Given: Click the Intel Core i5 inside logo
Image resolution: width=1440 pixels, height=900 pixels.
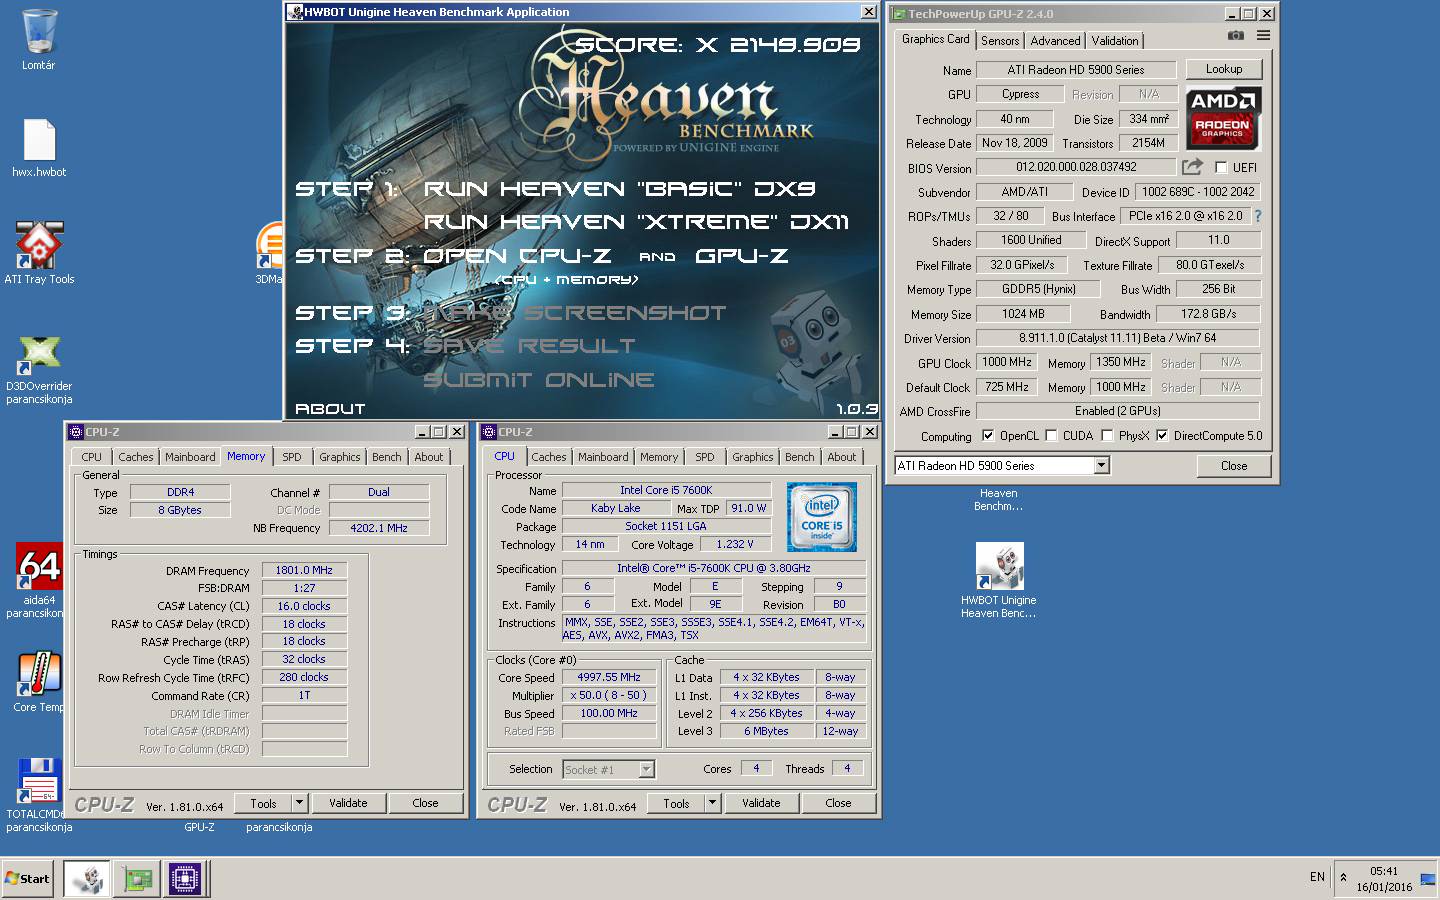Looking at the screenshot, I should point(821,517).
